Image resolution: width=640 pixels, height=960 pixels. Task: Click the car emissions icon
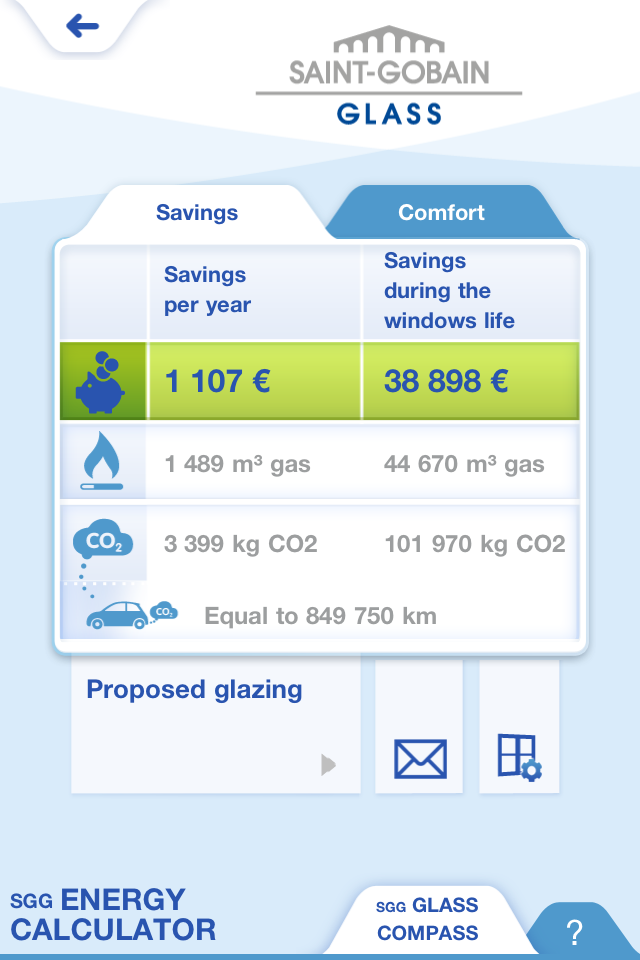(132, 615)
